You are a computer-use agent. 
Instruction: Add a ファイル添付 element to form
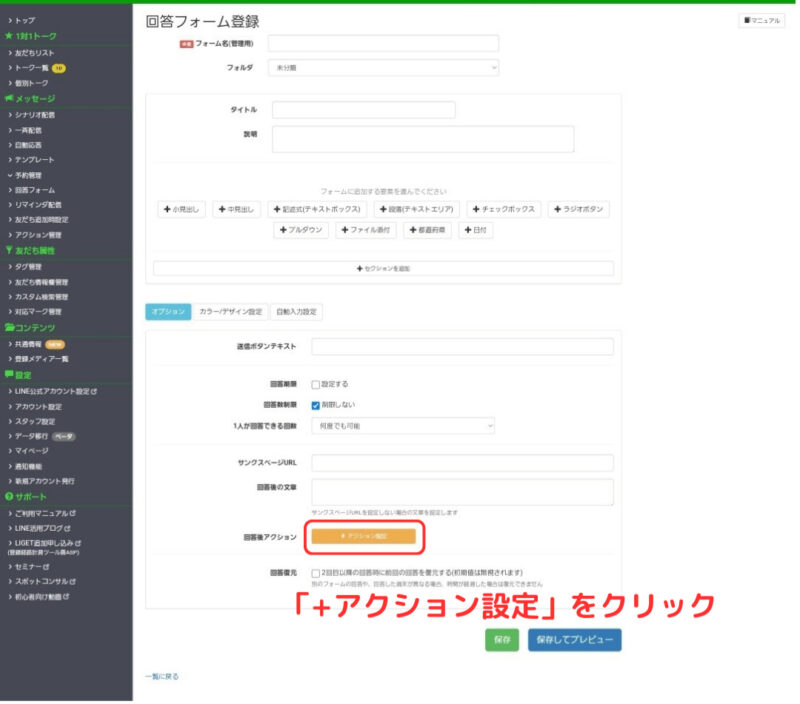point(366,231)
